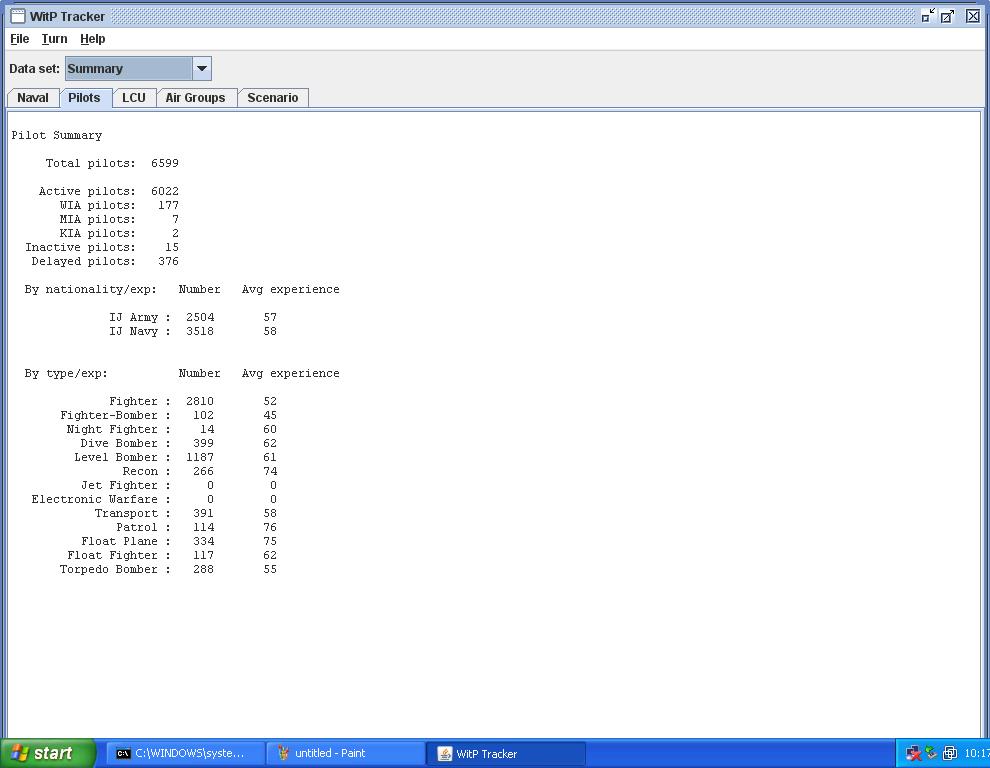Click the 'Pilot Summary' heading text
990x768 pixels.
tap(56, 135)
